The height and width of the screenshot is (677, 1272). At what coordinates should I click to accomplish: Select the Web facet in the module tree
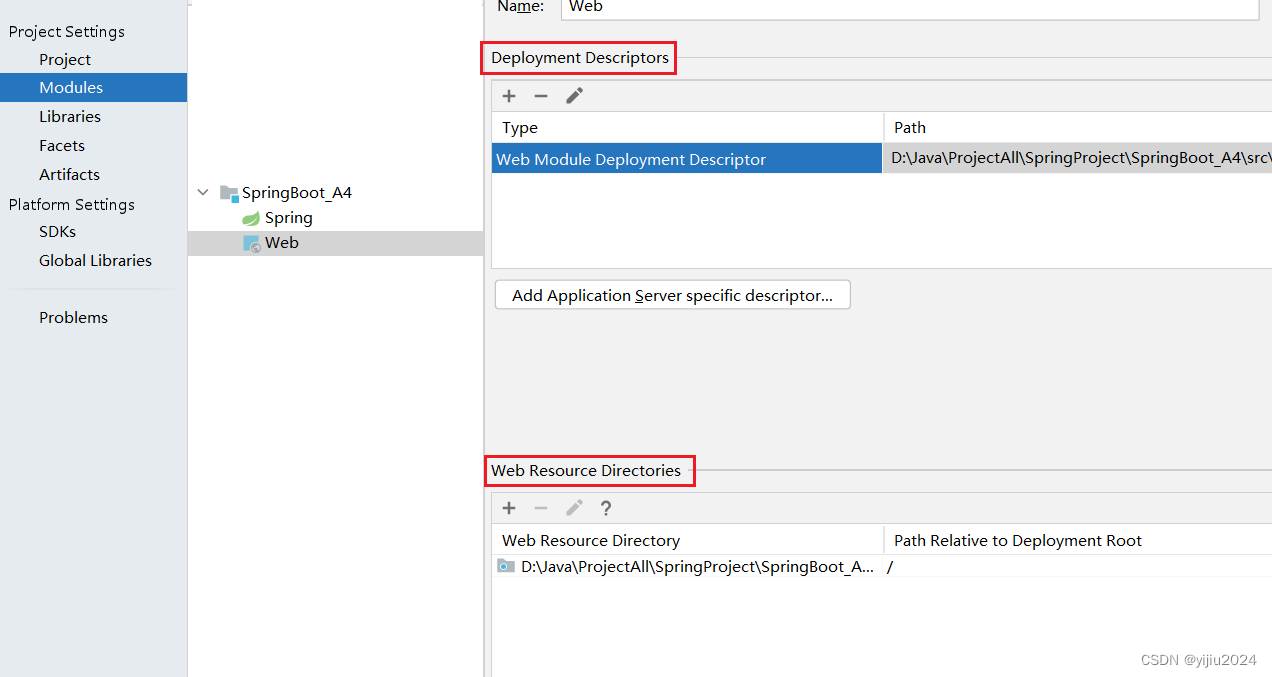(x=283, y=242)
